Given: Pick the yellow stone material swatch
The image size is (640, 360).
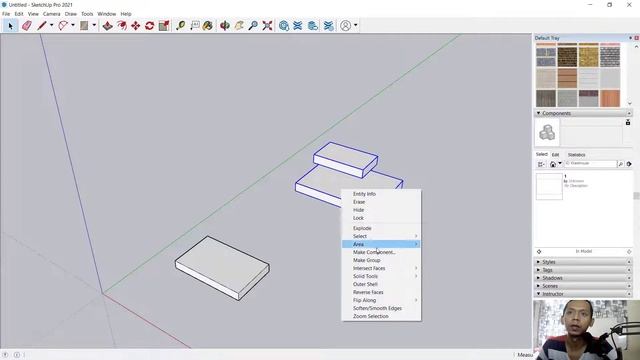Looking at the screenshot, I should point(589,56).
